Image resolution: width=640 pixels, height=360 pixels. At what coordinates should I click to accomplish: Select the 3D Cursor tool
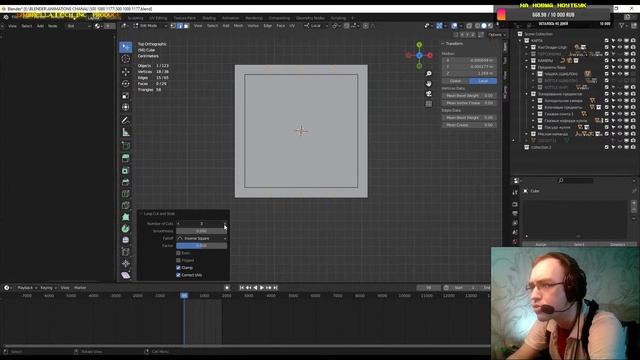pos(126,59)
